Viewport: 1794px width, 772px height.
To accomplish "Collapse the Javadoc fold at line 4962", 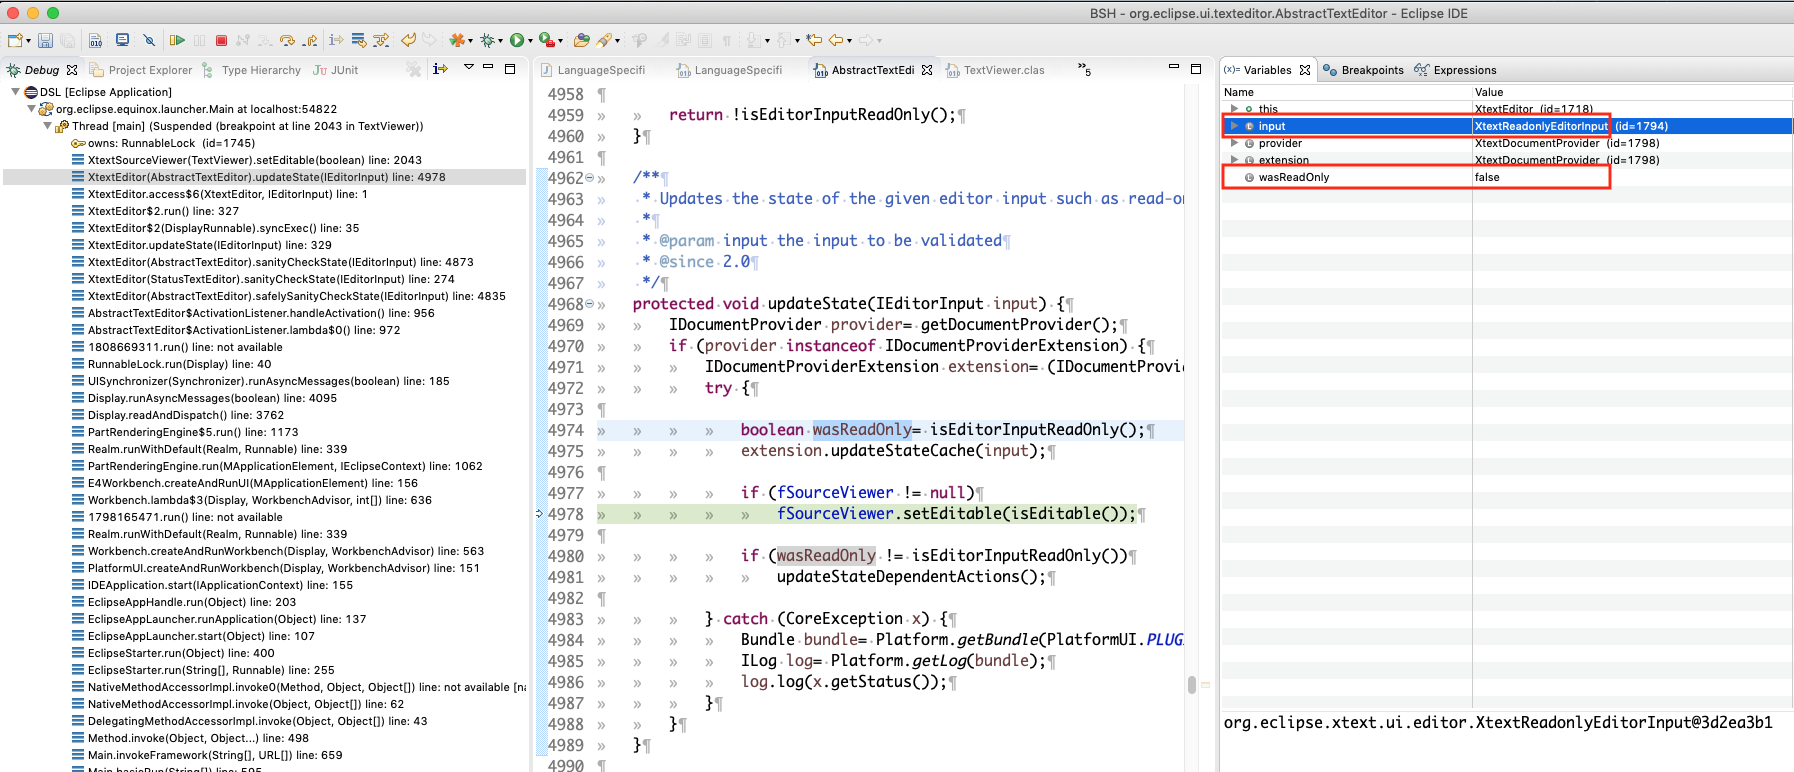I will (589, 178).
